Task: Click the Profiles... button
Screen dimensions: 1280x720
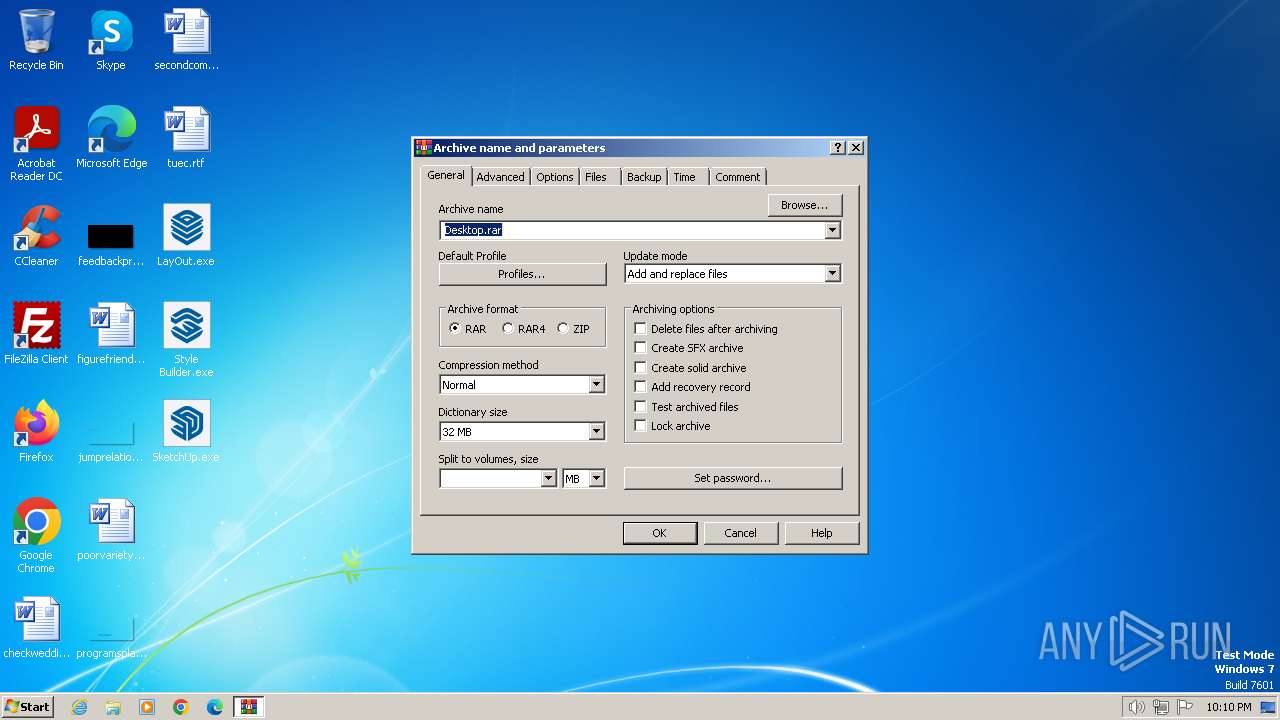Action: [522, 274]
